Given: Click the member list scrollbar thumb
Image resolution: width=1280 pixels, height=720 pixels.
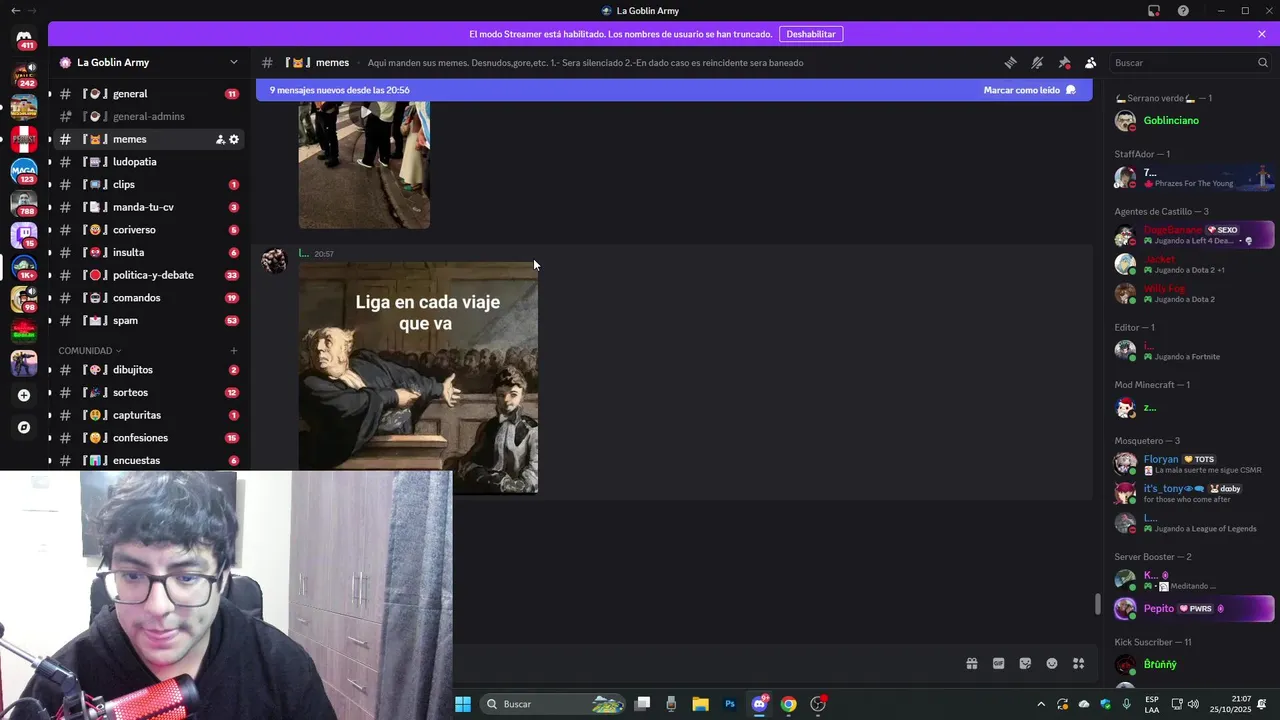Looking at the screenshot, I should click(x=1097, y=605).
